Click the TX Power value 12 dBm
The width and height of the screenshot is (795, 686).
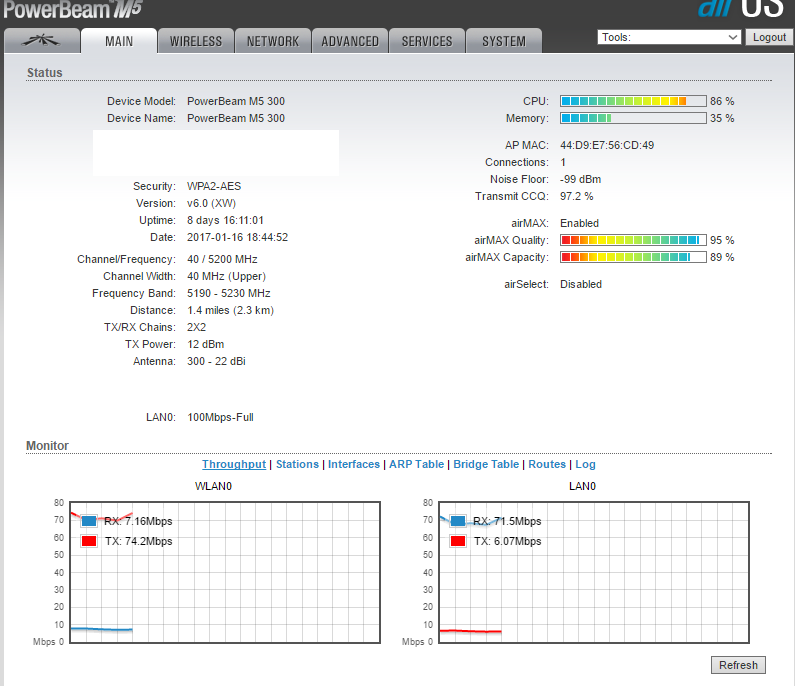[205, 344]
